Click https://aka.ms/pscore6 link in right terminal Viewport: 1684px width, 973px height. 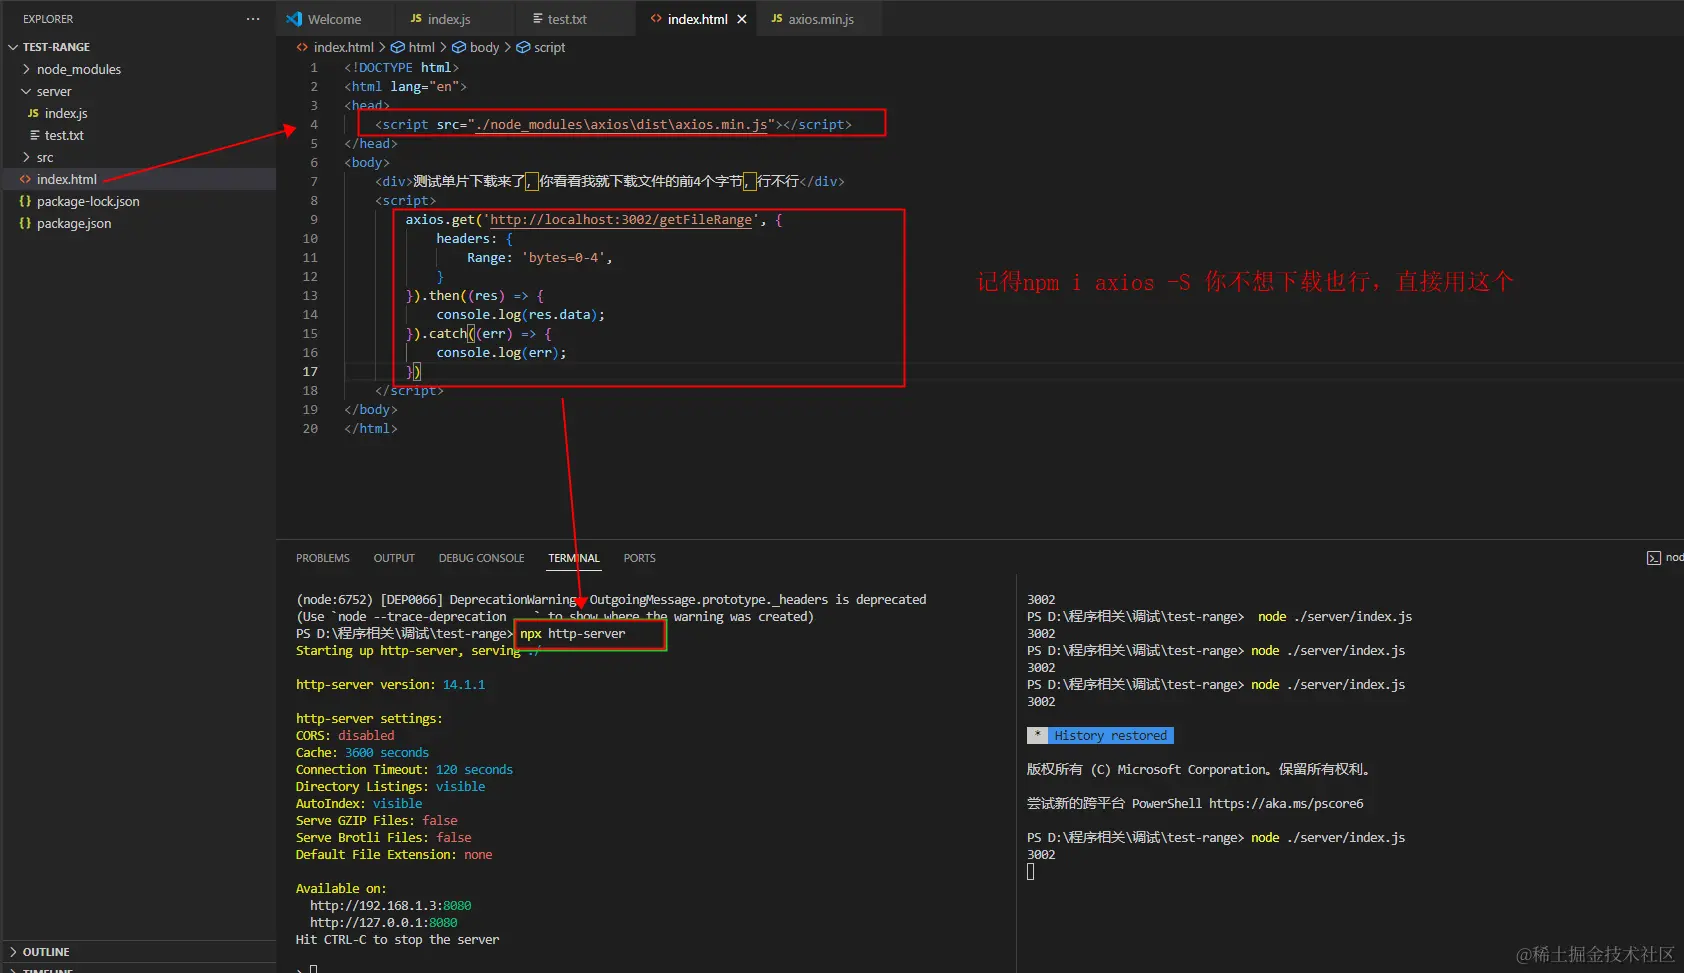(x=1286, y=804)
